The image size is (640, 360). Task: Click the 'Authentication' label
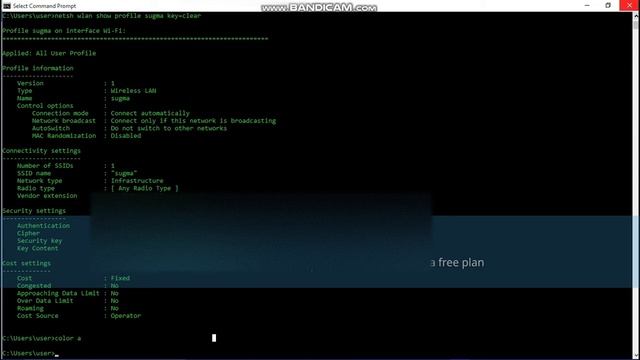click(x=43, y=226)
